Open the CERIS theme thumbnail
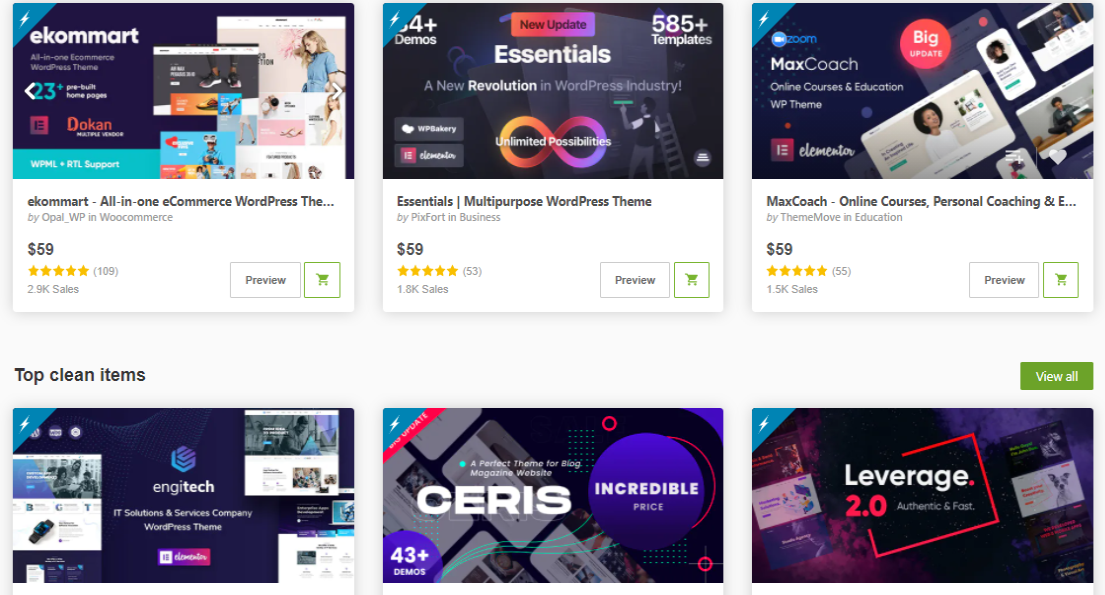Viewport: 1105px width, 595px height. tap(553, 496)
